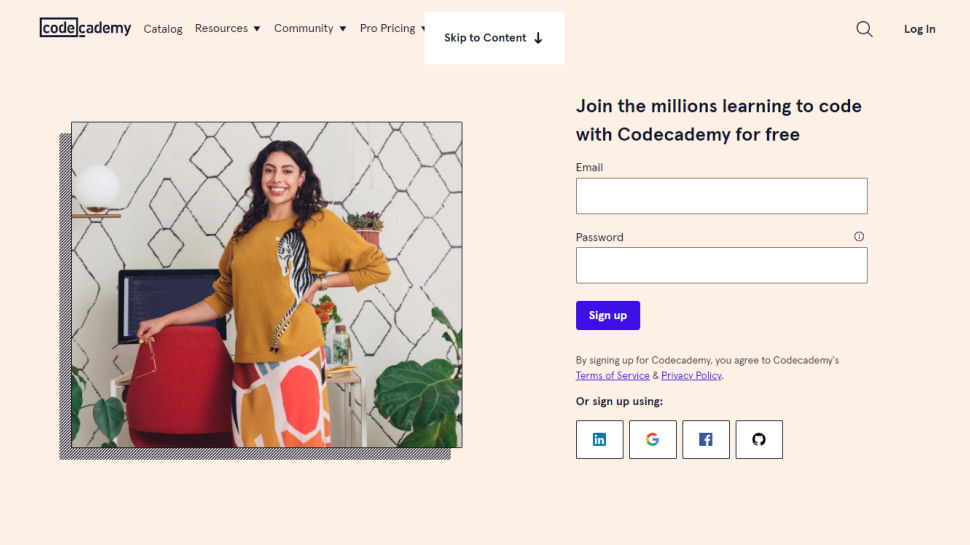Expand the Community dropdown menu
Viewport: 970px width, 545px height.
(310, 28)
